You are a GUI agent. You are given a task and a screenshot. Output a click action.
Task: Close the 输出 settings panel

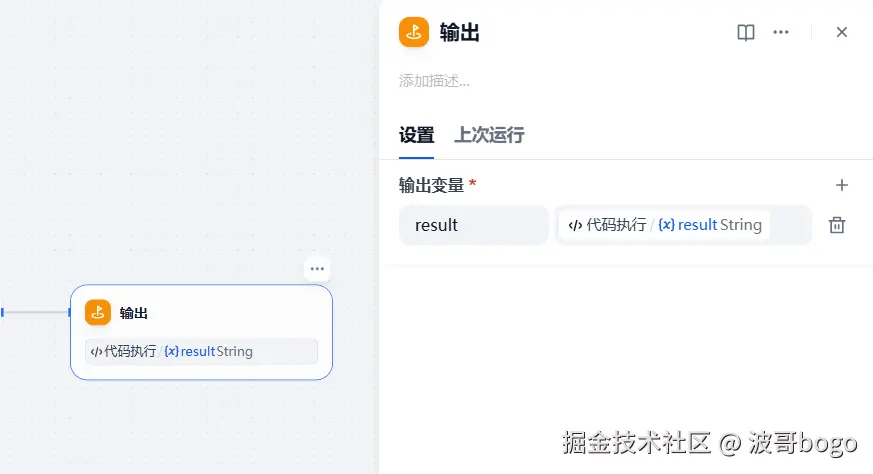[842, 32]
